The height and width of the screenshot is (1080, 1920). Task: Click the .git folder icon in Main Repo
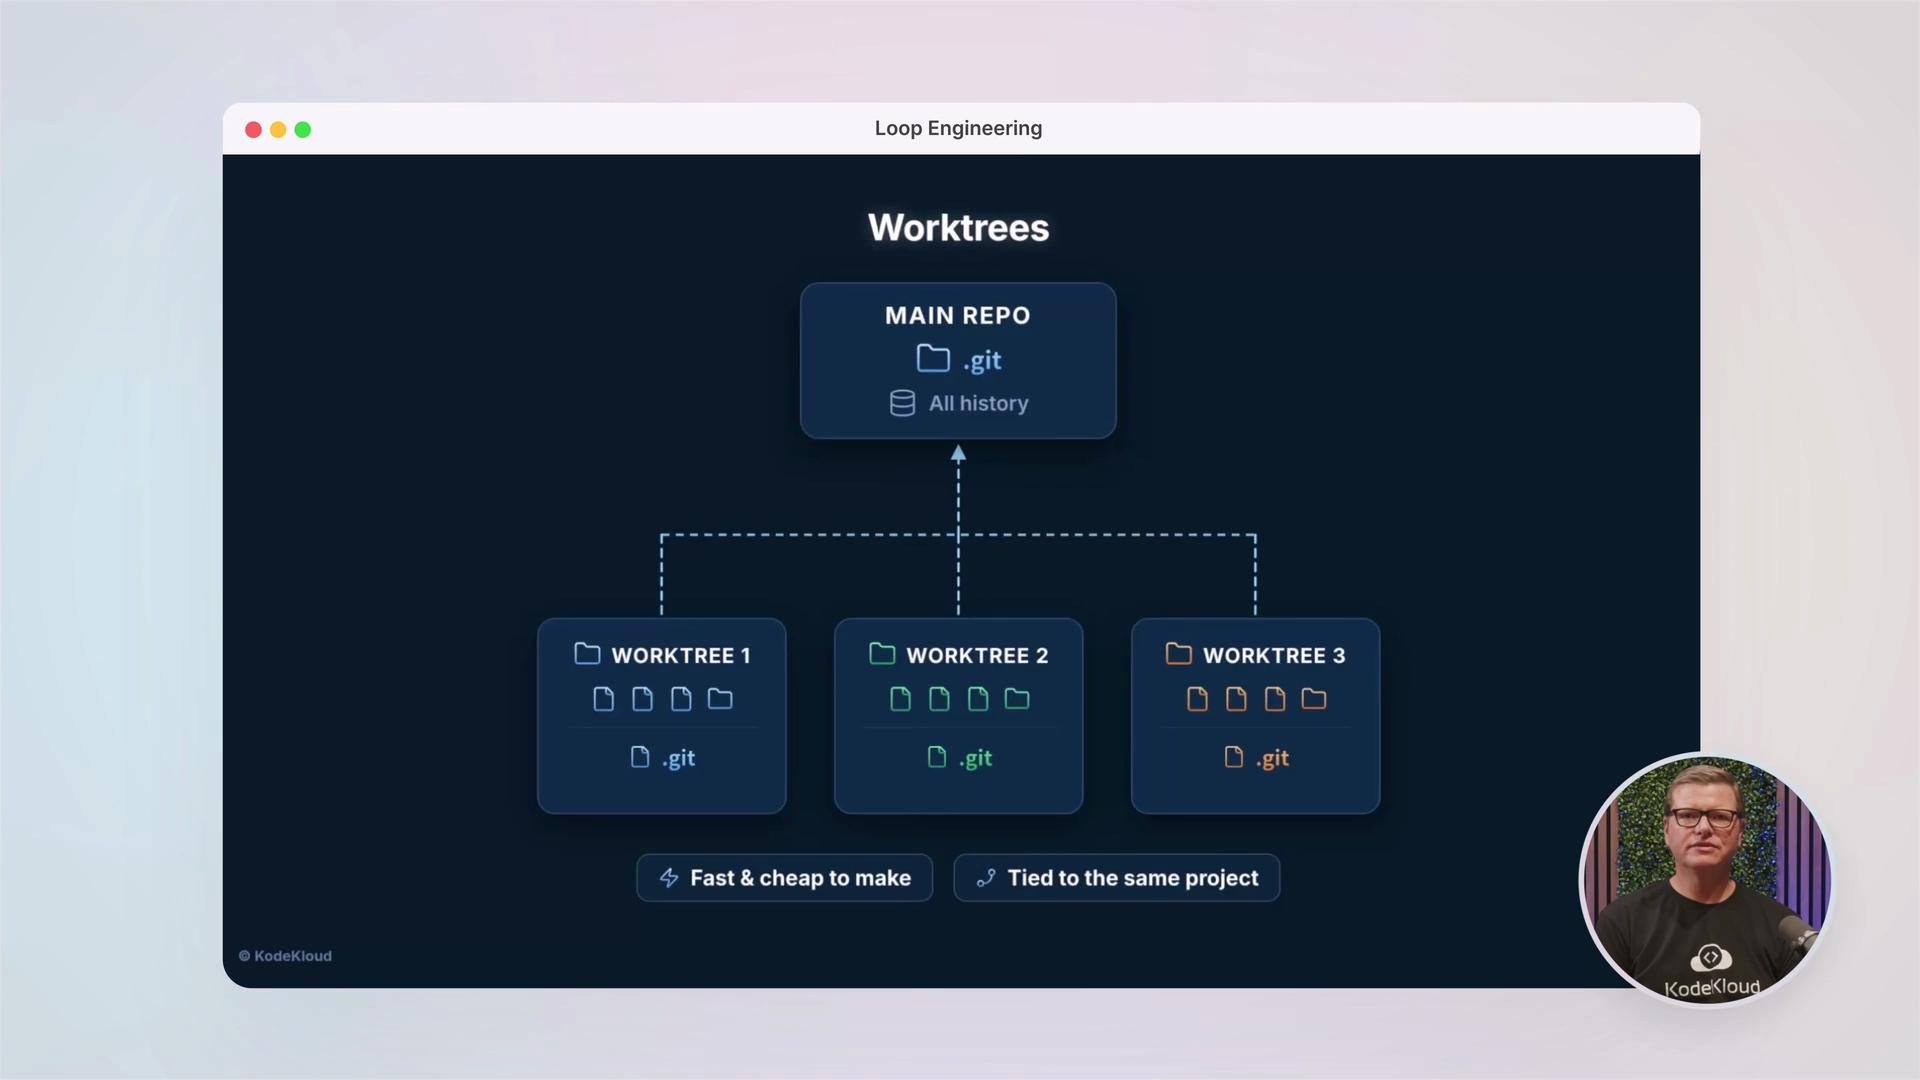tap(933, 358)
